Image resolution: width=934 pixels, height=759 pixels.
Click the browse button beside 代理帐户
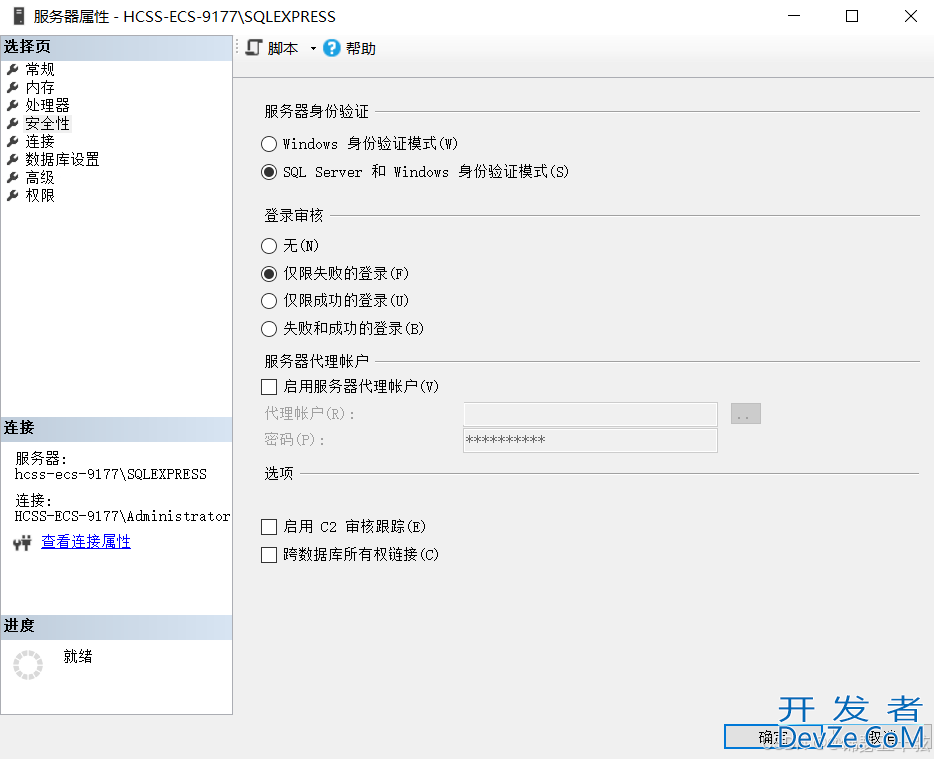746,413
